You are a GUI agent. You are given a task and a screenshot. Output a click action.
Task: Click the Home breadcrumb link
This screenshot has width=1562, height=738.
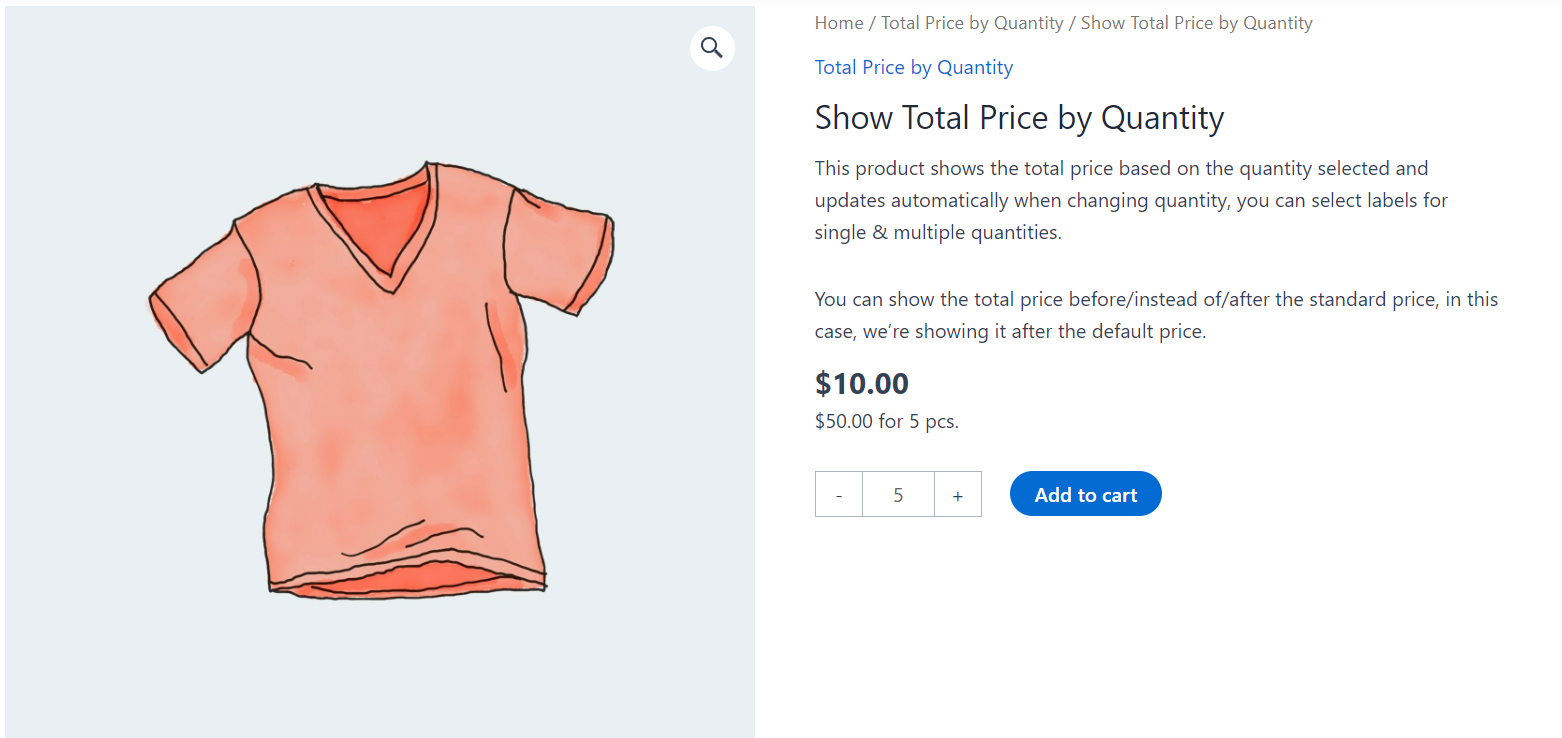[x=838, y=22]
